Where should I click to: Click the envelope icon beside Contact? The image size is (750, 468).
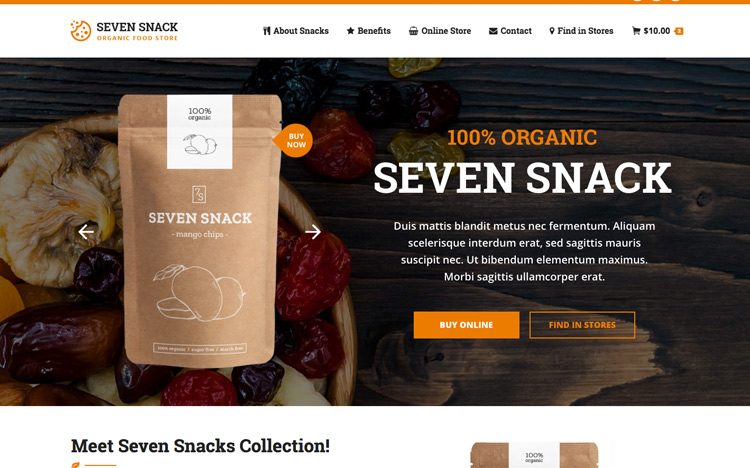(493, 31)
